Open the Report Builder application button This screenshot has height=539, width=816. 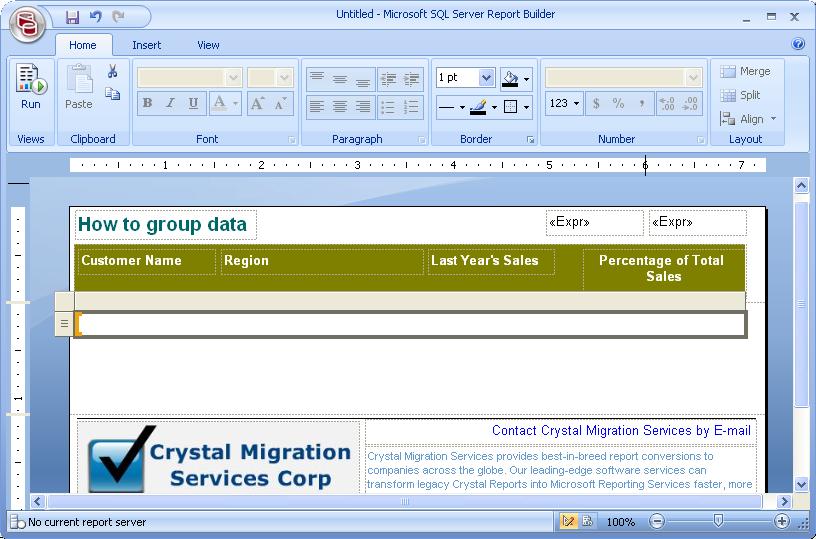pyautogui.click(x=27, y=24)
